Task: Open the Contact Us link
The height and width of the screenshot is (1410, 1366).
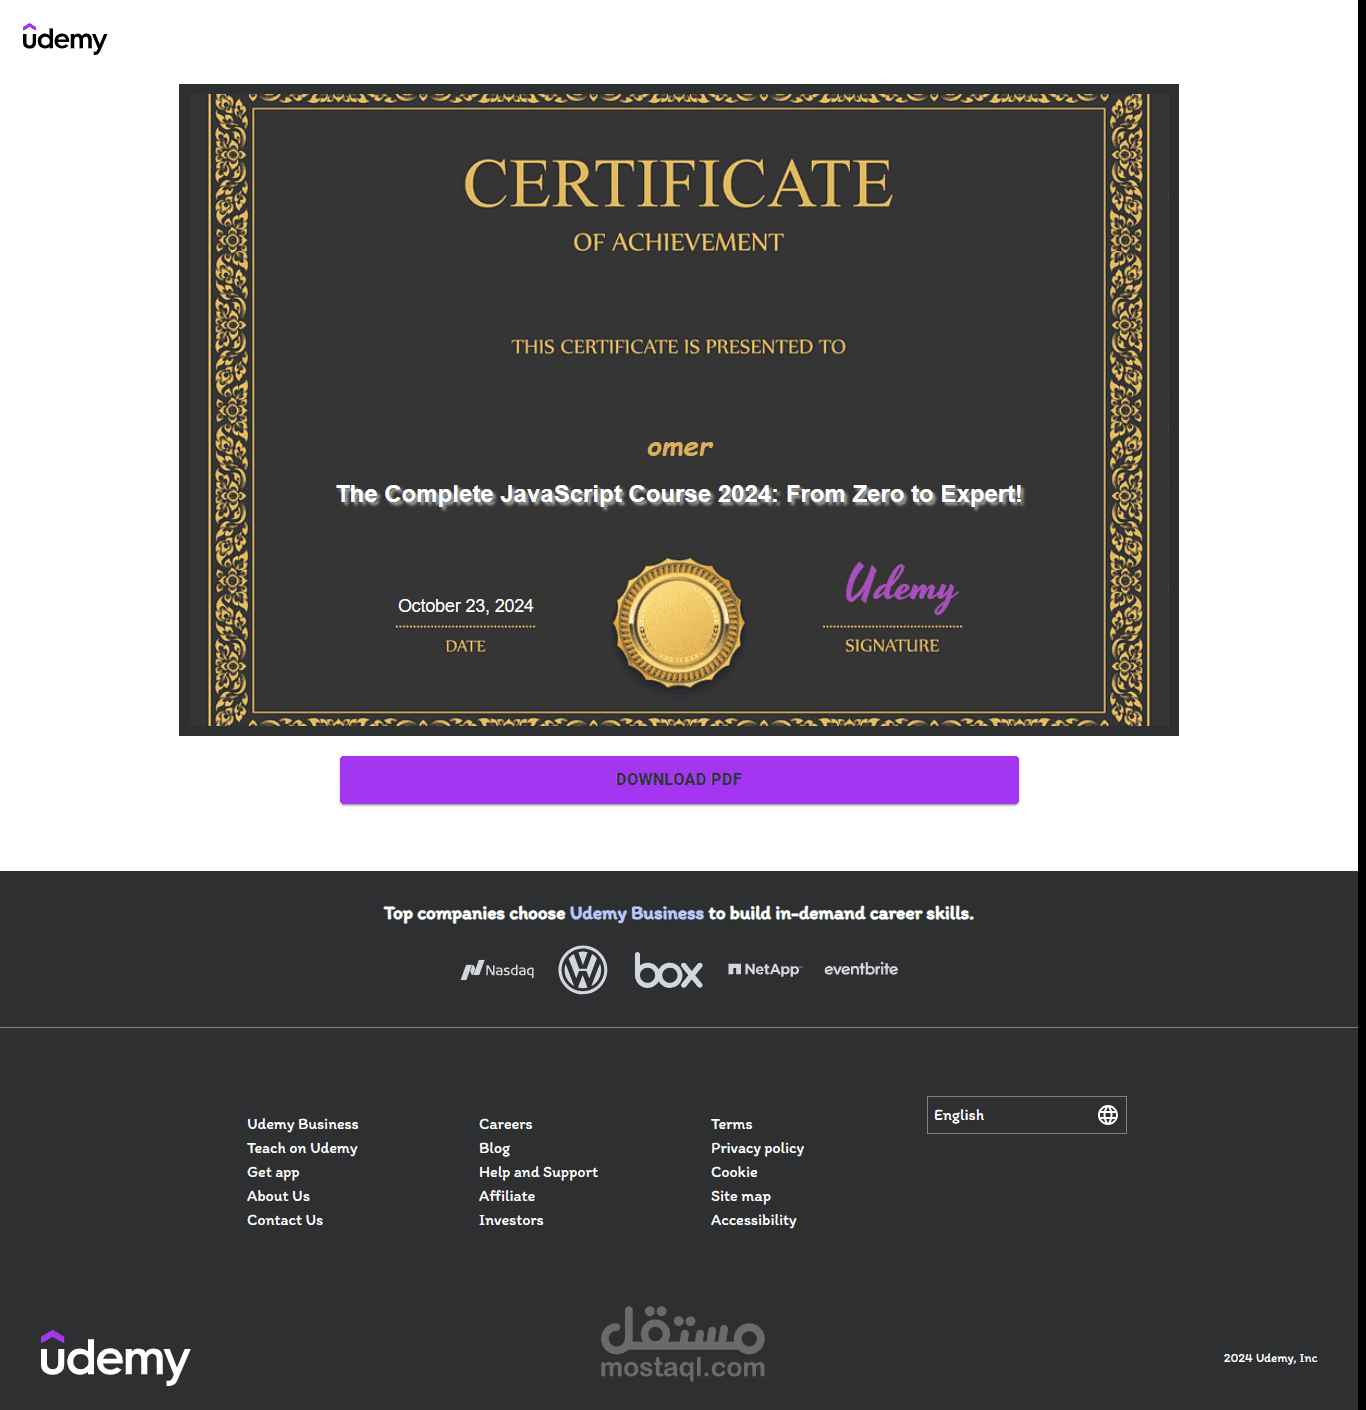Action: pyautogui.click(x=285, y=1220)
